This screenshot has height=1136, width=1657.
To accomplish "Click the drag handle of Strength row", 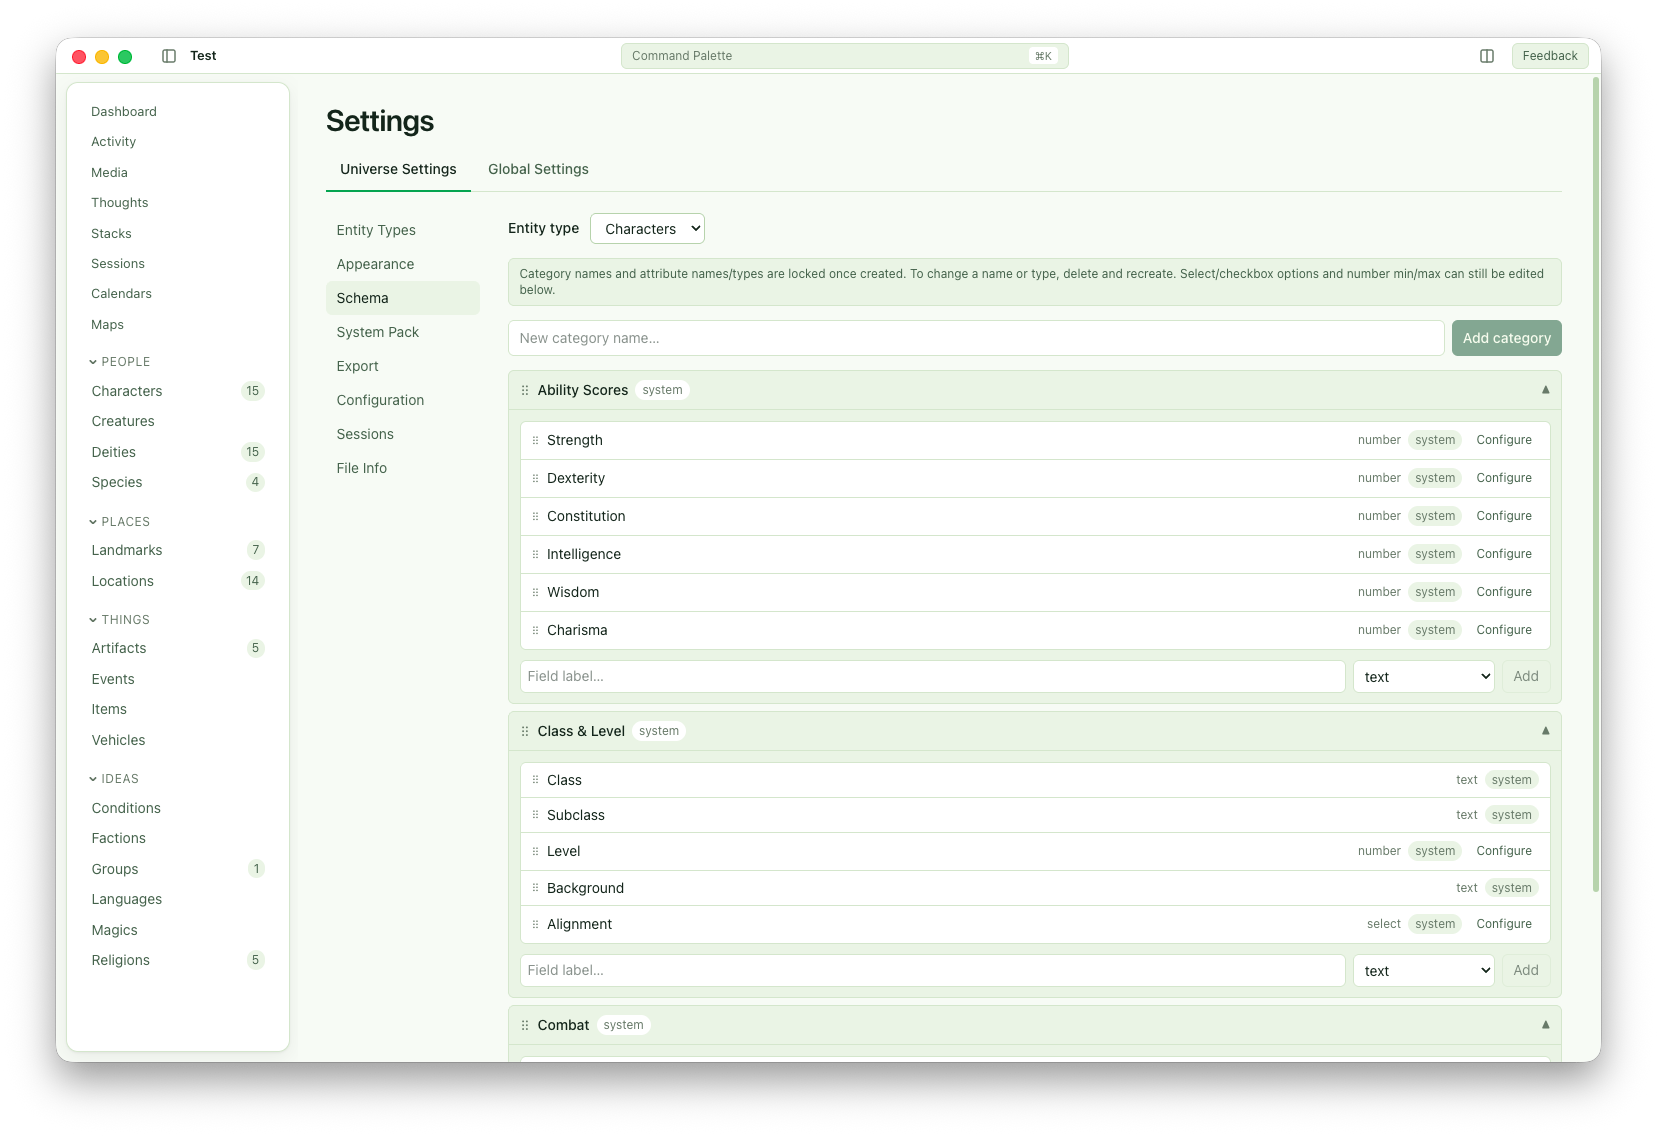I will pos(535,440).
